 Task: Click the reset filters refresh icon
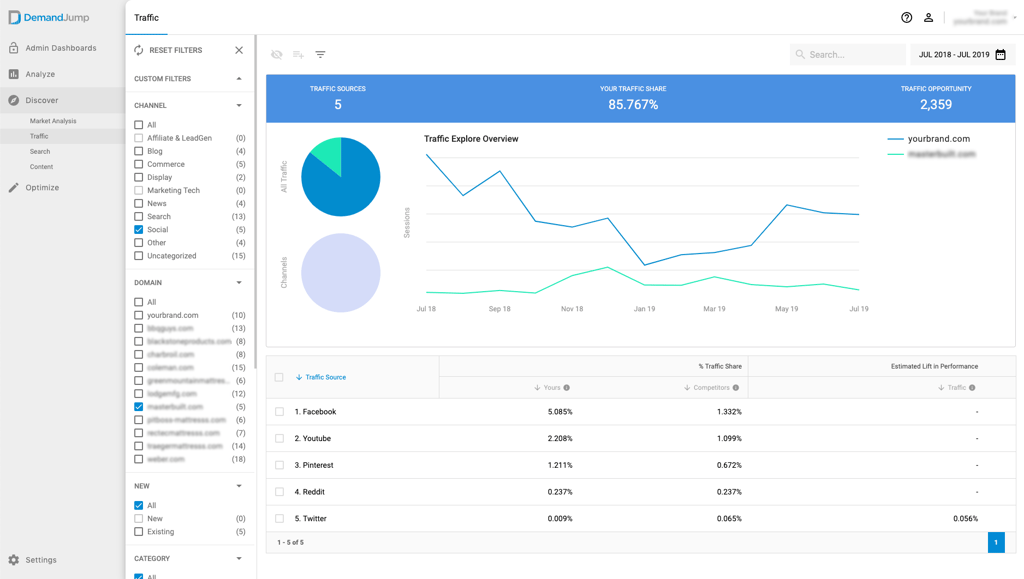coord(138,50)
